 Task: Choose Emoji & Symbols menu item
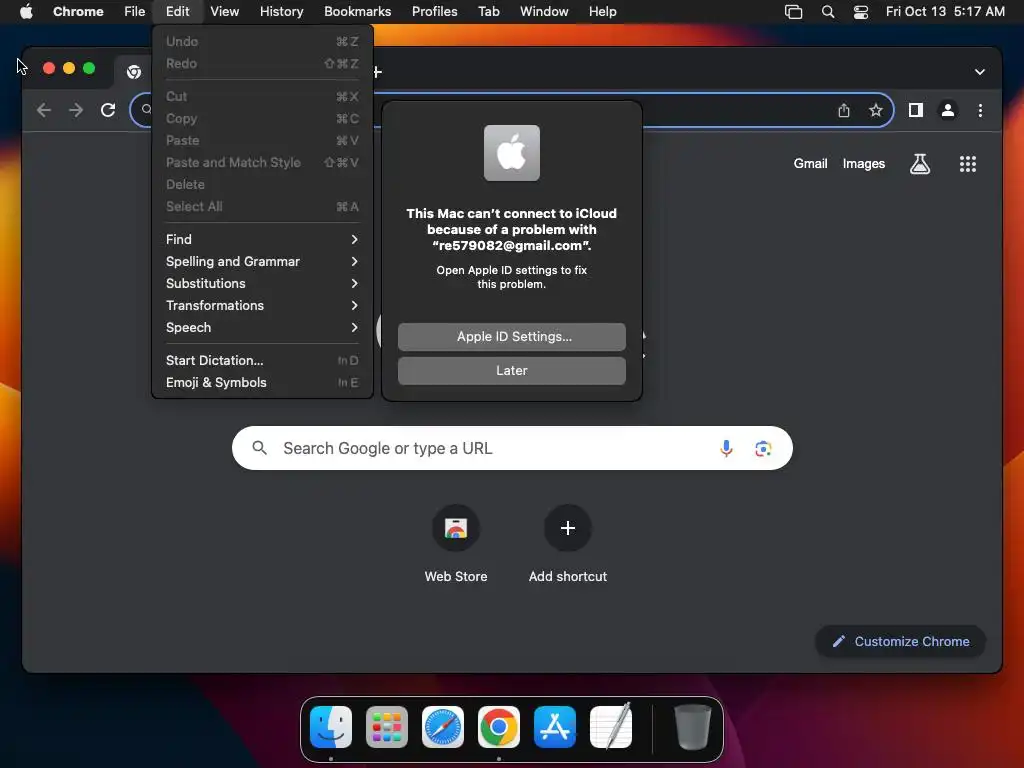click(x=262, y=383)
